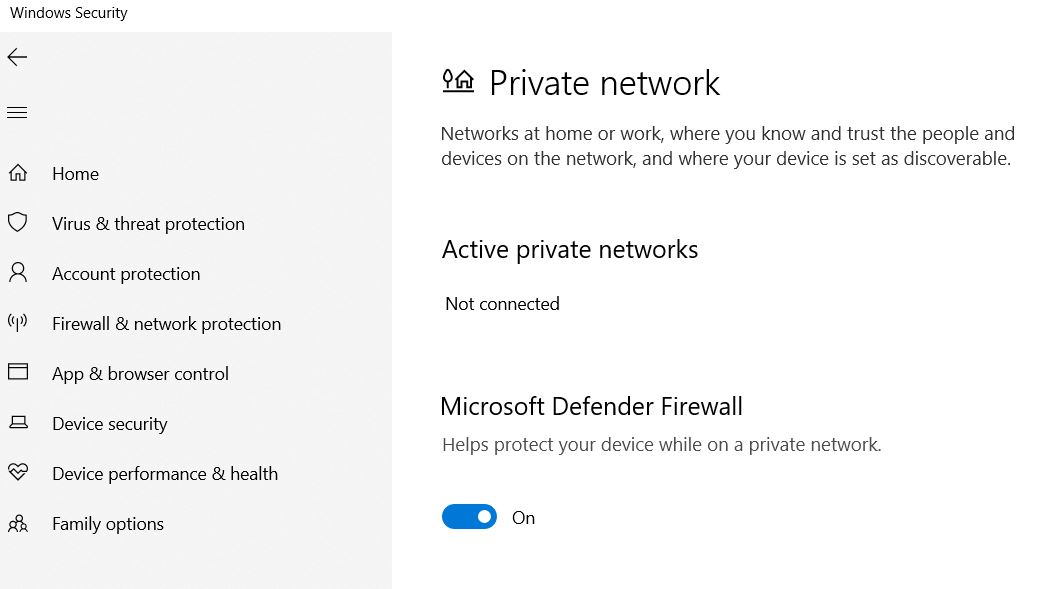Open Virus & threat protection page
1046x589 pixels.
point(148,224)
